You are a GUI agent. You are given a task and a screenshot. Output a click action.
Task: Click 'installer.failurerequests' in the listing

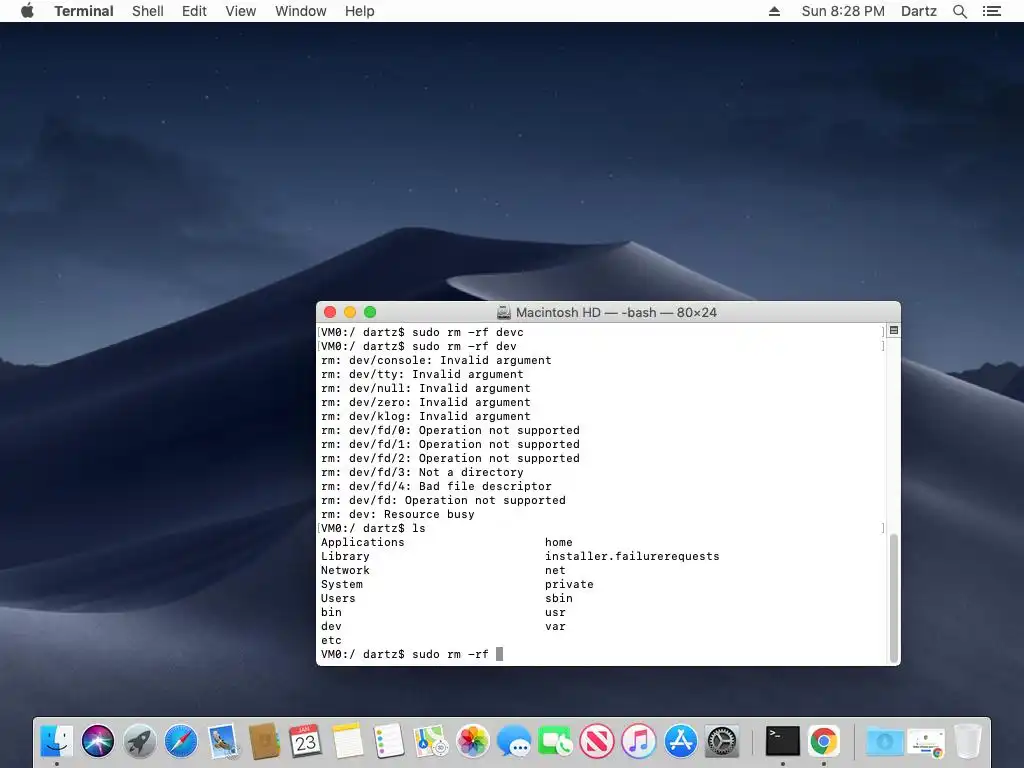[x=632, y=556]
